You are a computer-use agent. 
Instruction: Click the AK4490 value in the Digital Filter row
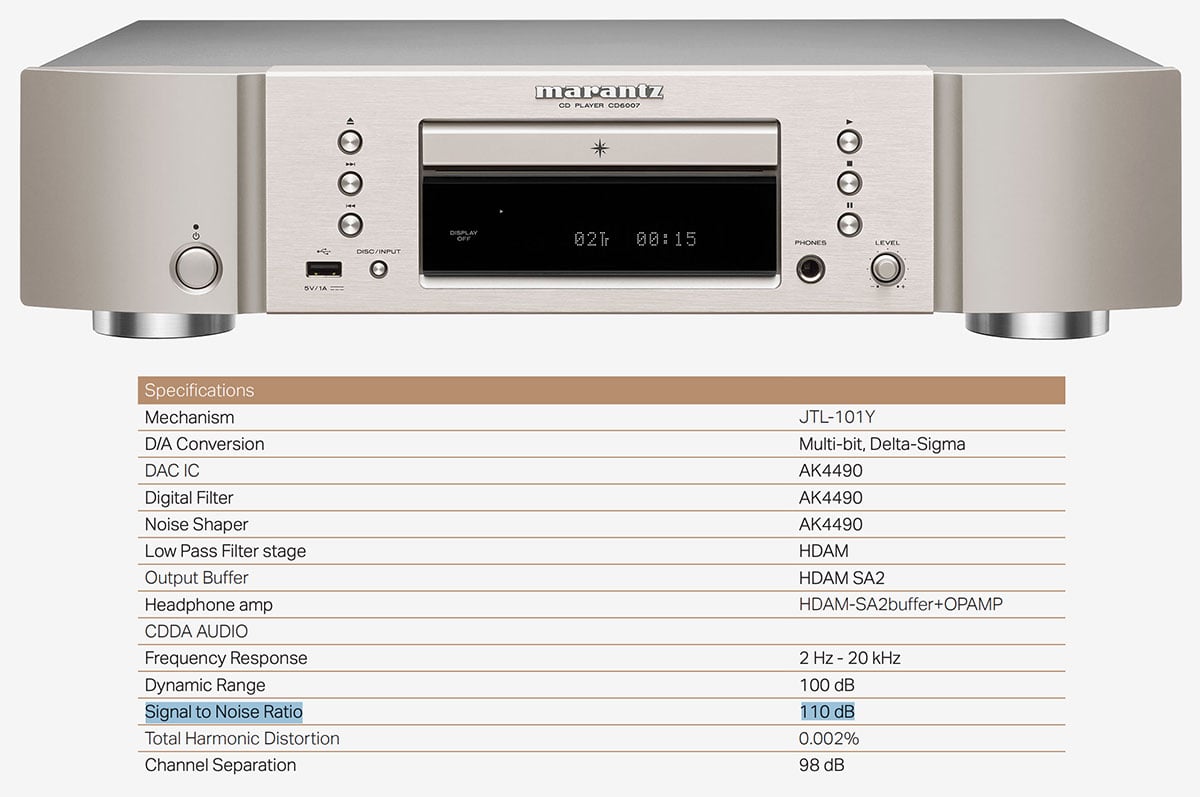(x=831, y=497)
